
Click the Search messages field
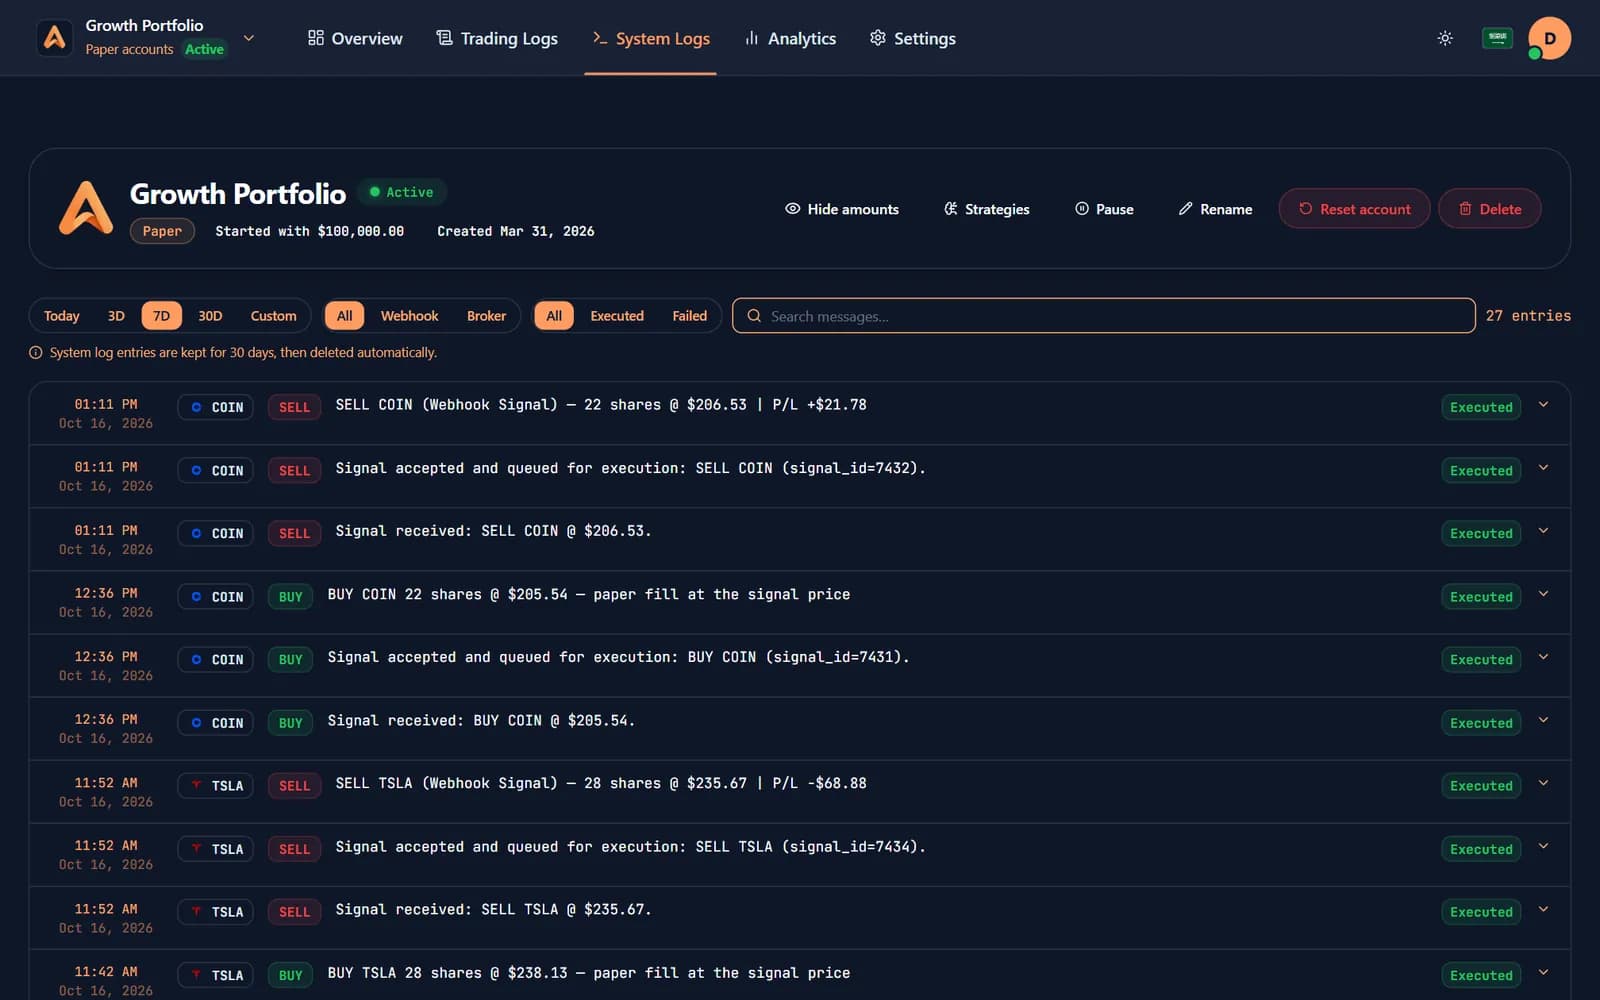pyautogui.click(x=1103, y=316)
